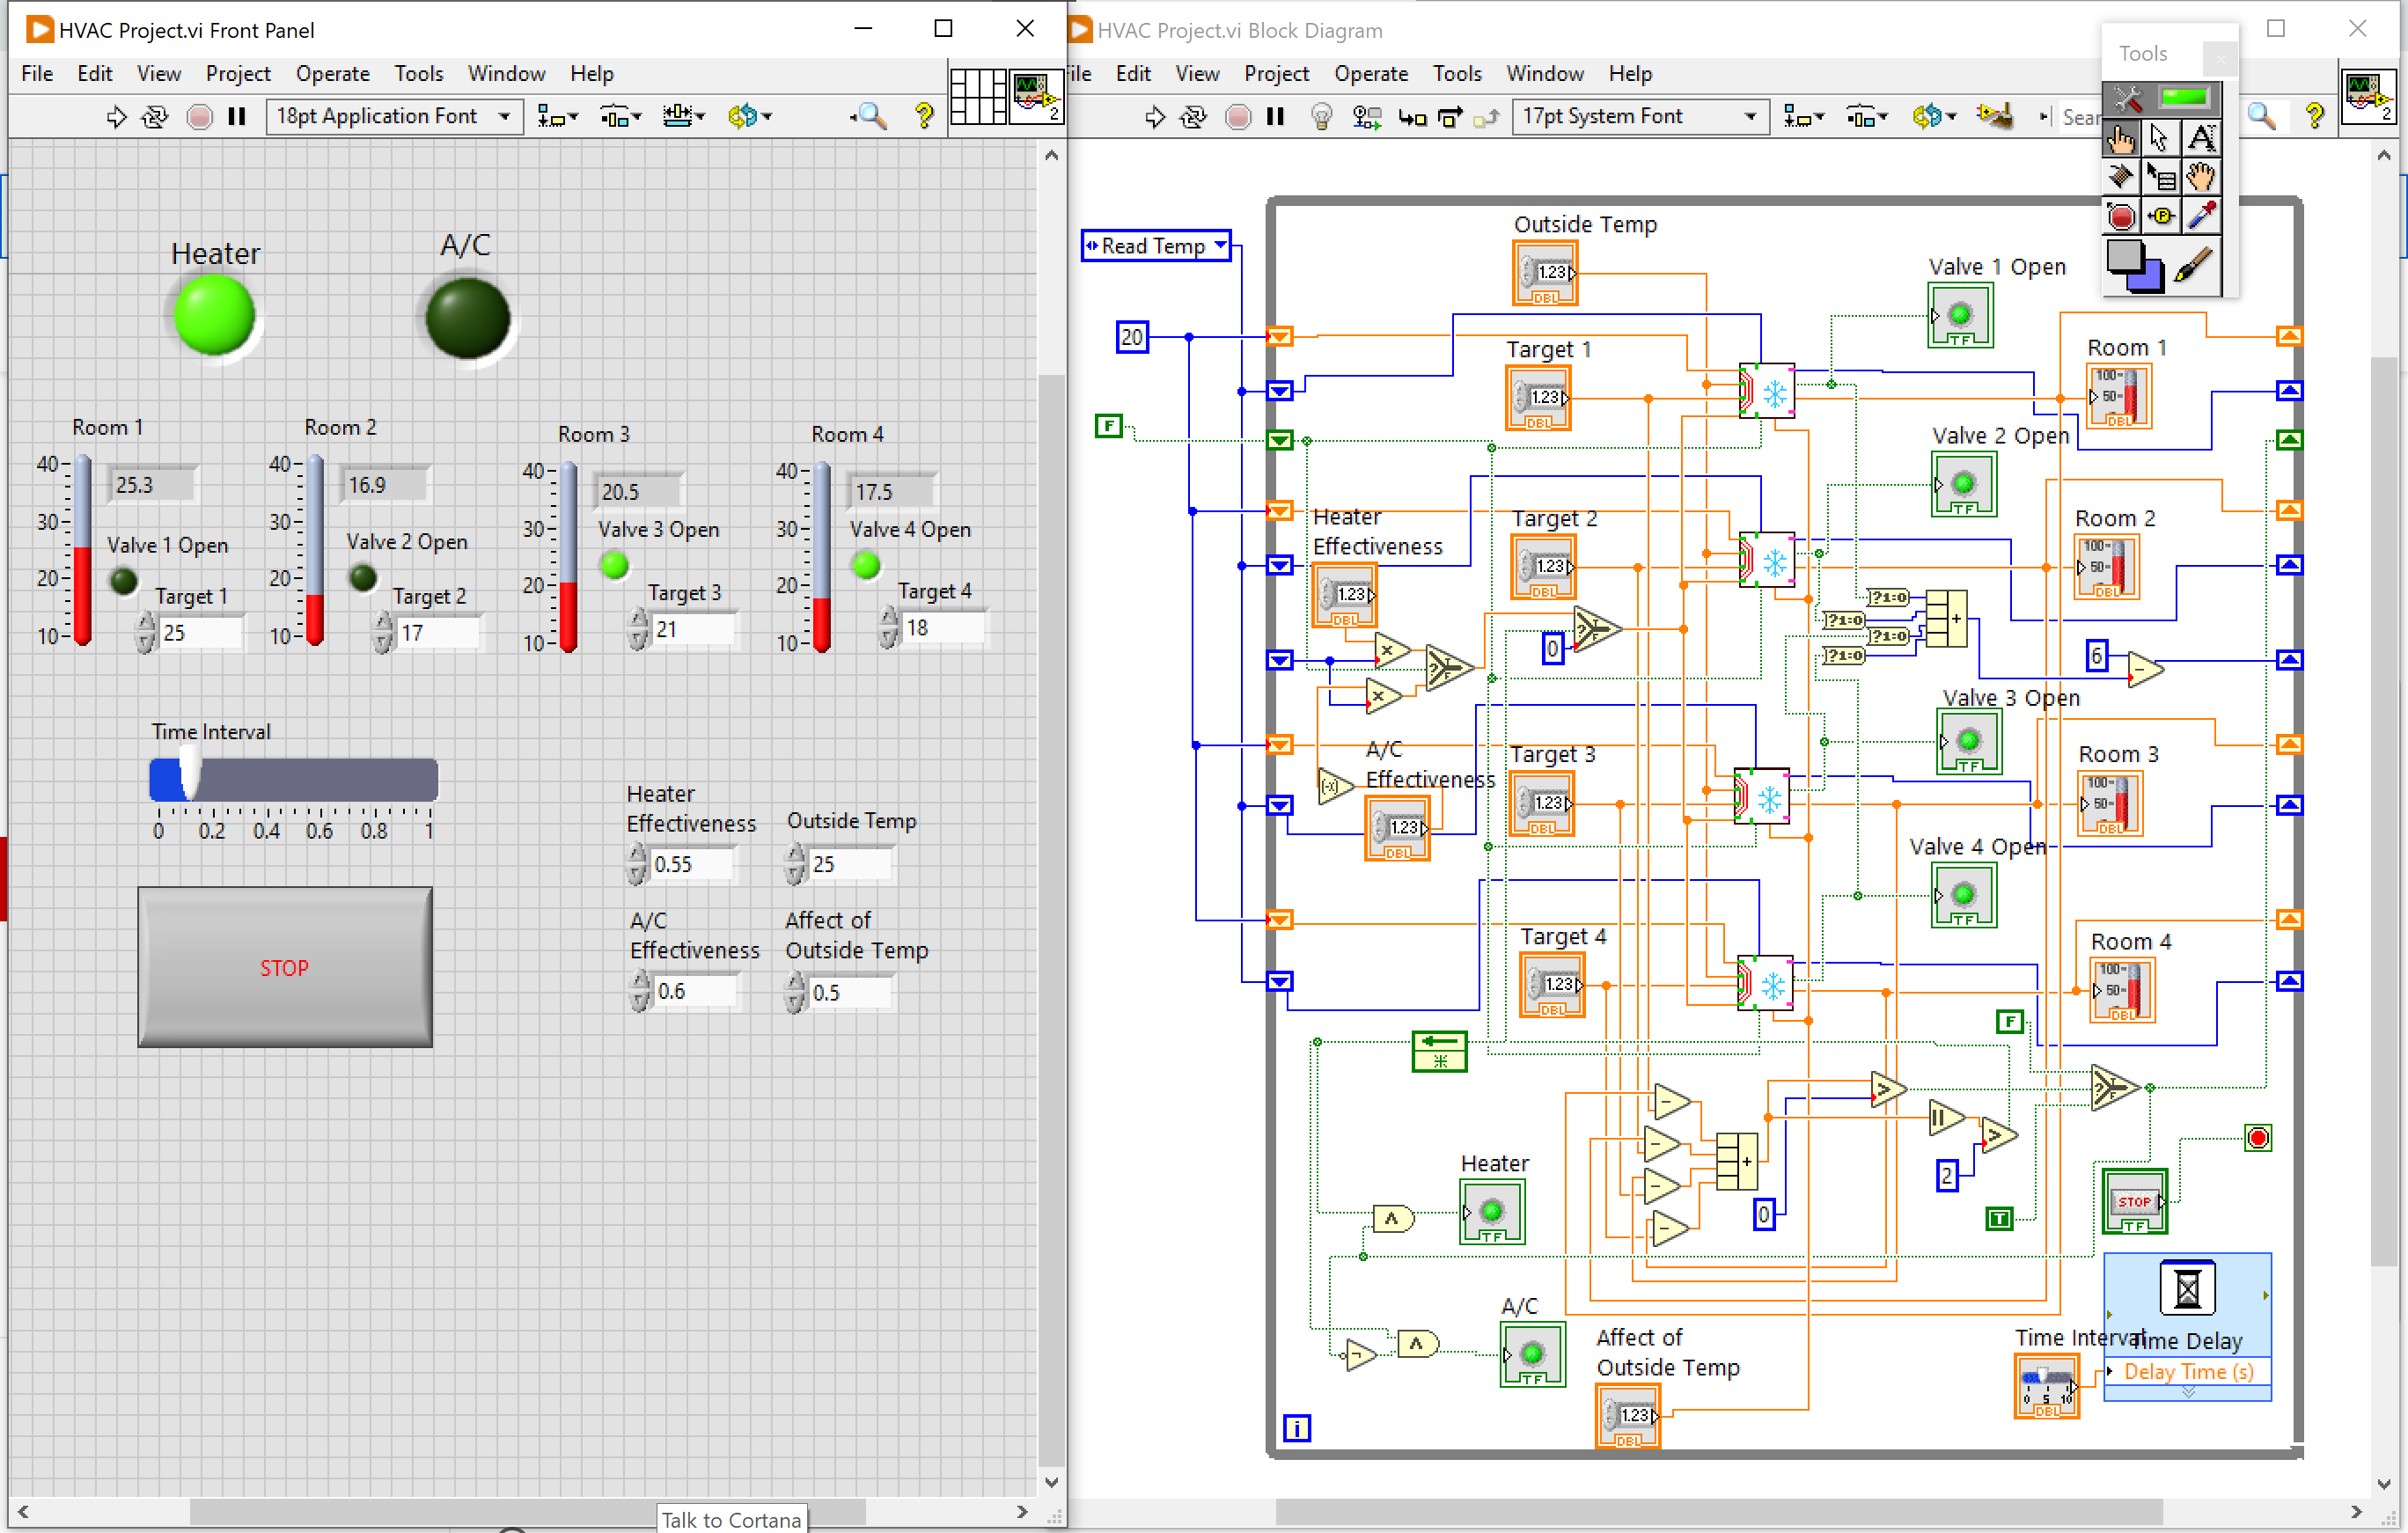Screen dimensions: 2408x1533
Task: Open Read Temp enum constant dropdown
Action: pos(1220,245)
